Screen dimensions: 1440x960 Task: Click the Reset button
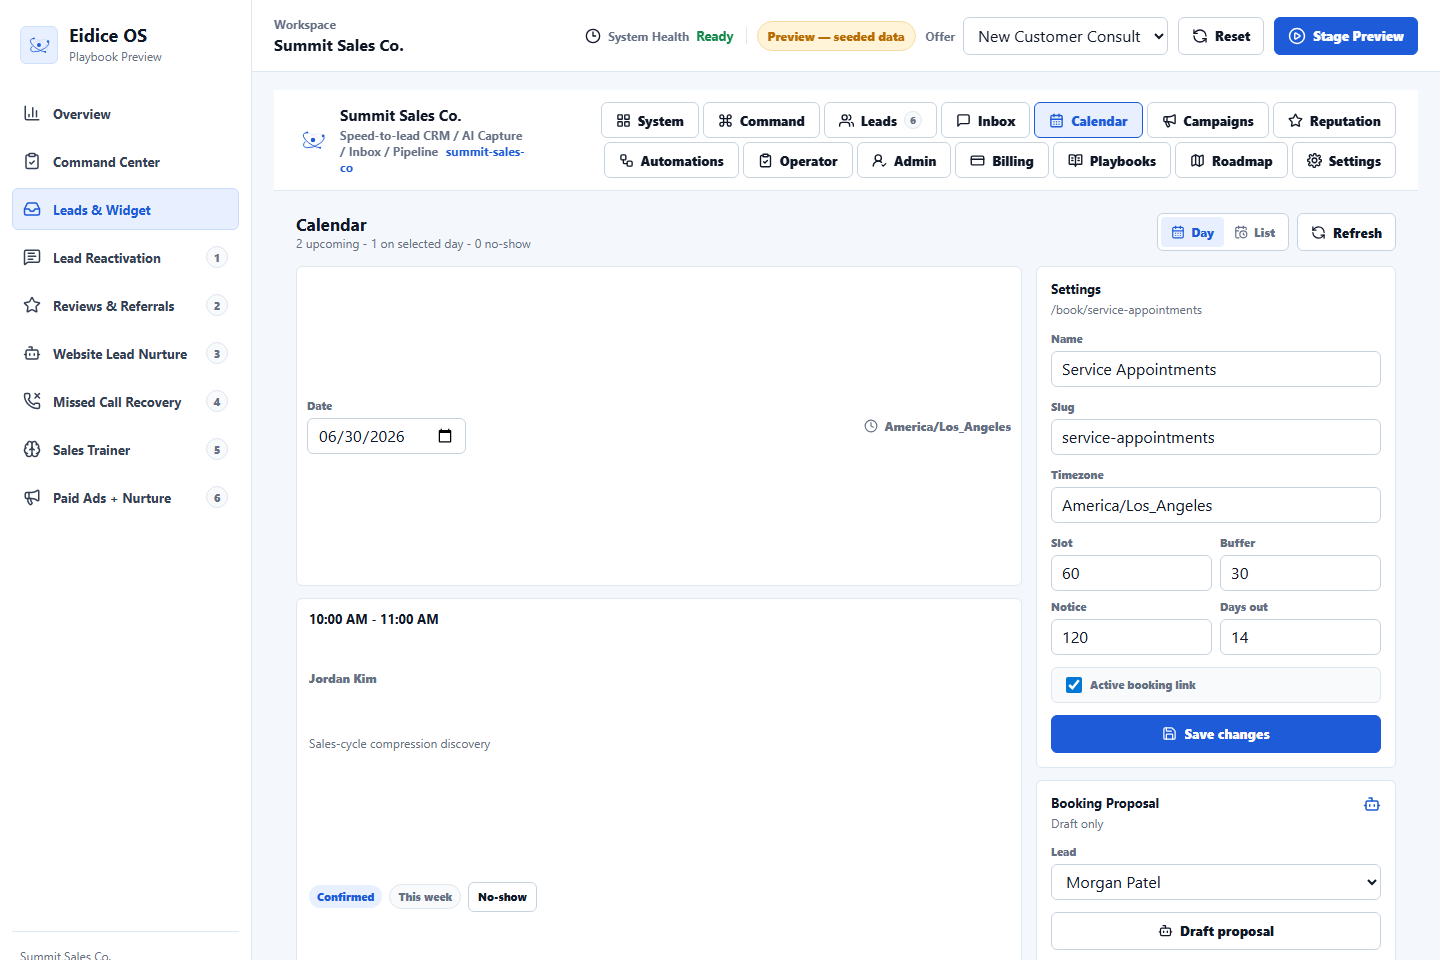tap(1221, 36)
